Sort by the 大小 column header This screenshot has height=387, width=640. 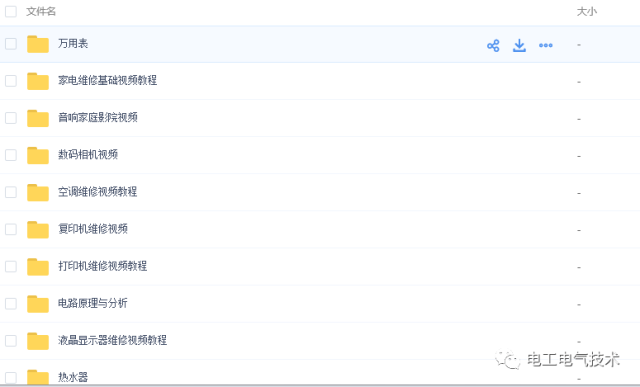587,11
